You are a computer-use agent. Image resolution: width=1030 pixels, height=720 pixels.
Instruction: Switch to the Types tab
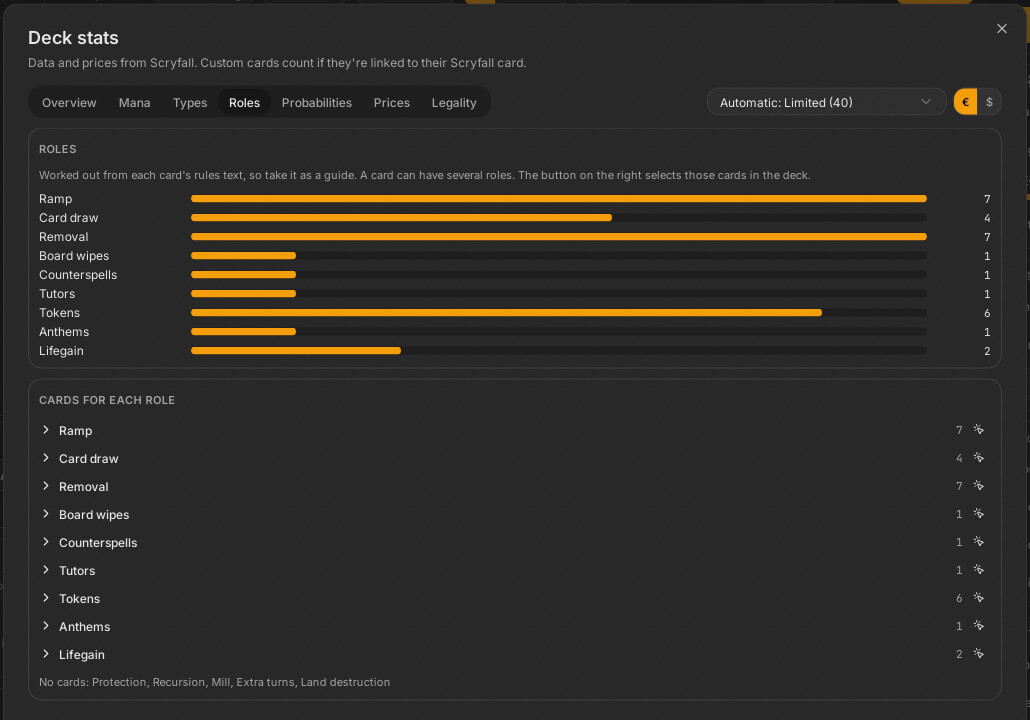point(190,102)
